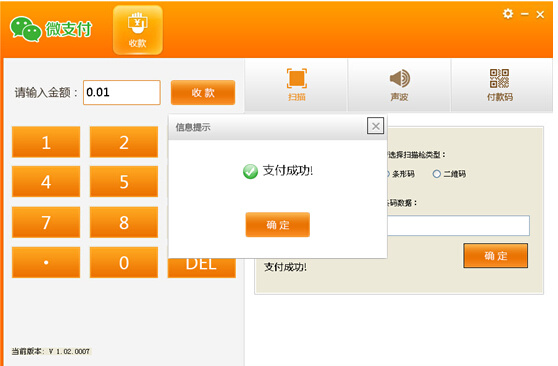The width and height of the screenshot is (558, 366).
Task: Confirm 支付成功 dialog with 确定
Action: (x=278, y=225)
